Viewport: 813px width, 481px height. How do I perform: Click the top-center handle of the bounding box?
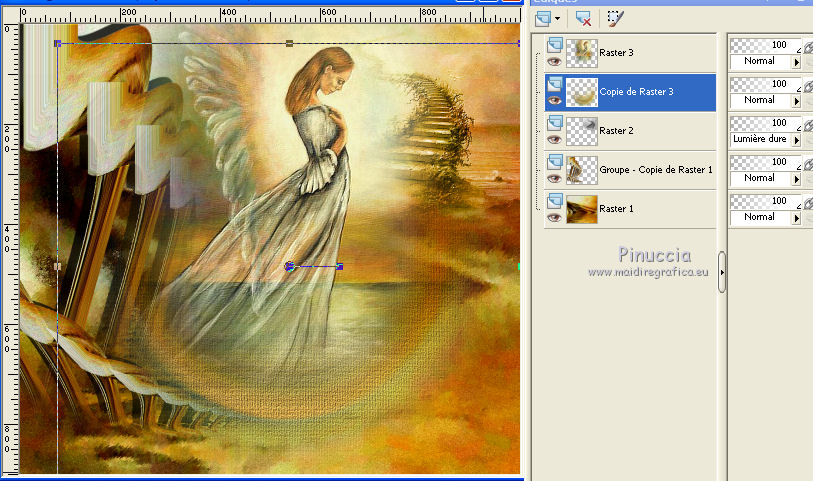[289, 44]
